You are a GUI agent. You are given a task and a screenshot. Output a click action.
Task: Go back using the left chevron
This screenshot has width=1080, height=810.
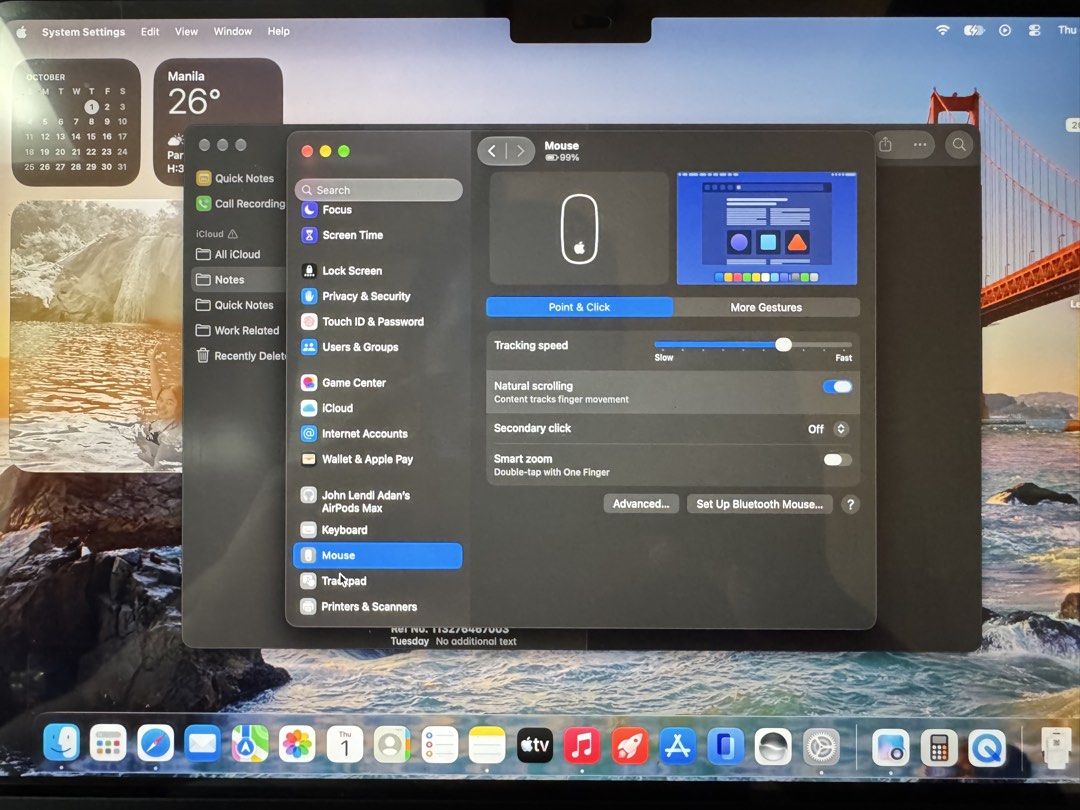pyautogui.click(x=492, y=151)
